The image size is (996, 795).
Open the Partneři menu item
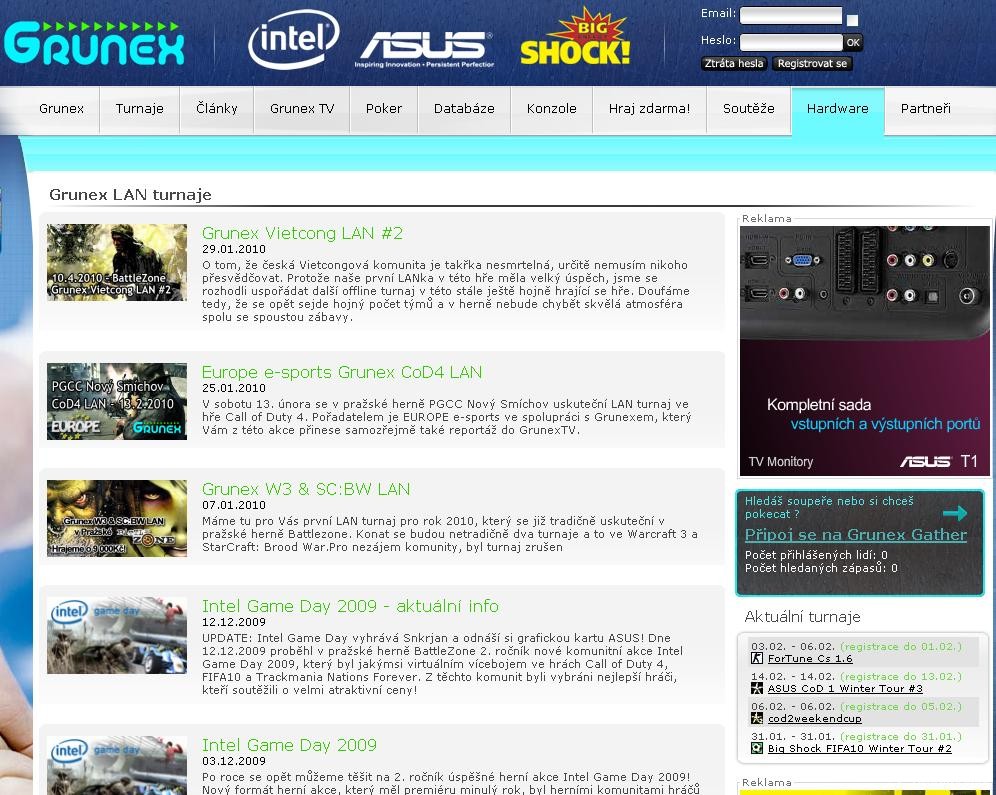coord(925,109)
